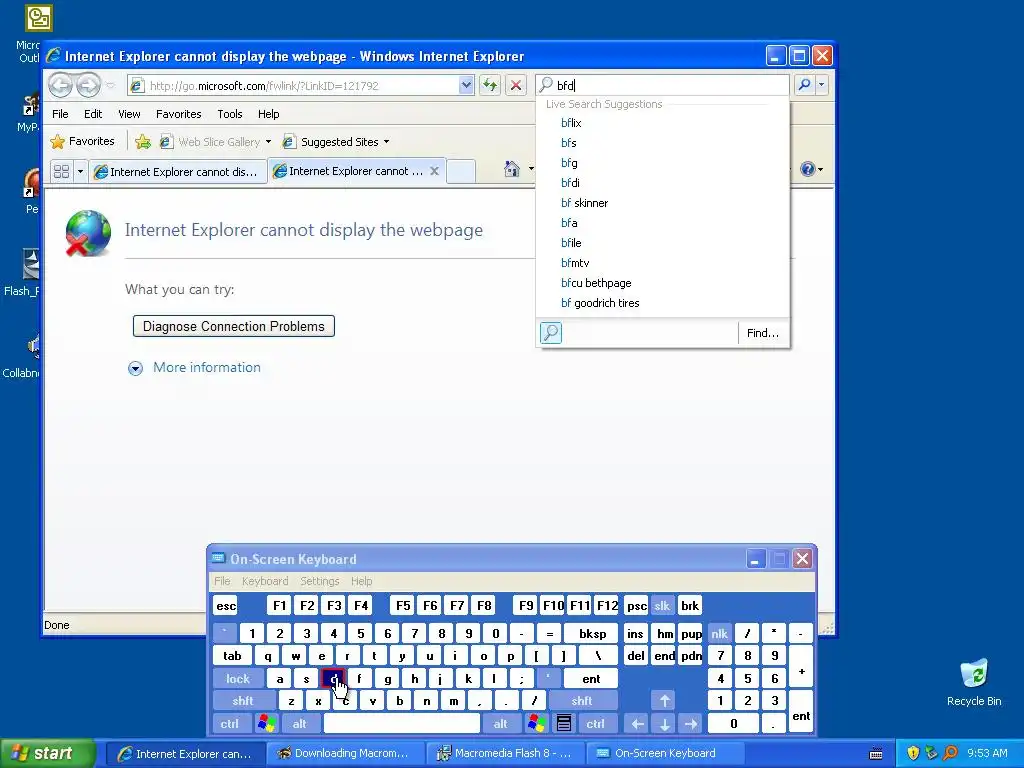Click the bksp key on On-Screen Keyboard
Viewport: 1024px width, 768px height.
pyautogui.click(x=592, y=633)
